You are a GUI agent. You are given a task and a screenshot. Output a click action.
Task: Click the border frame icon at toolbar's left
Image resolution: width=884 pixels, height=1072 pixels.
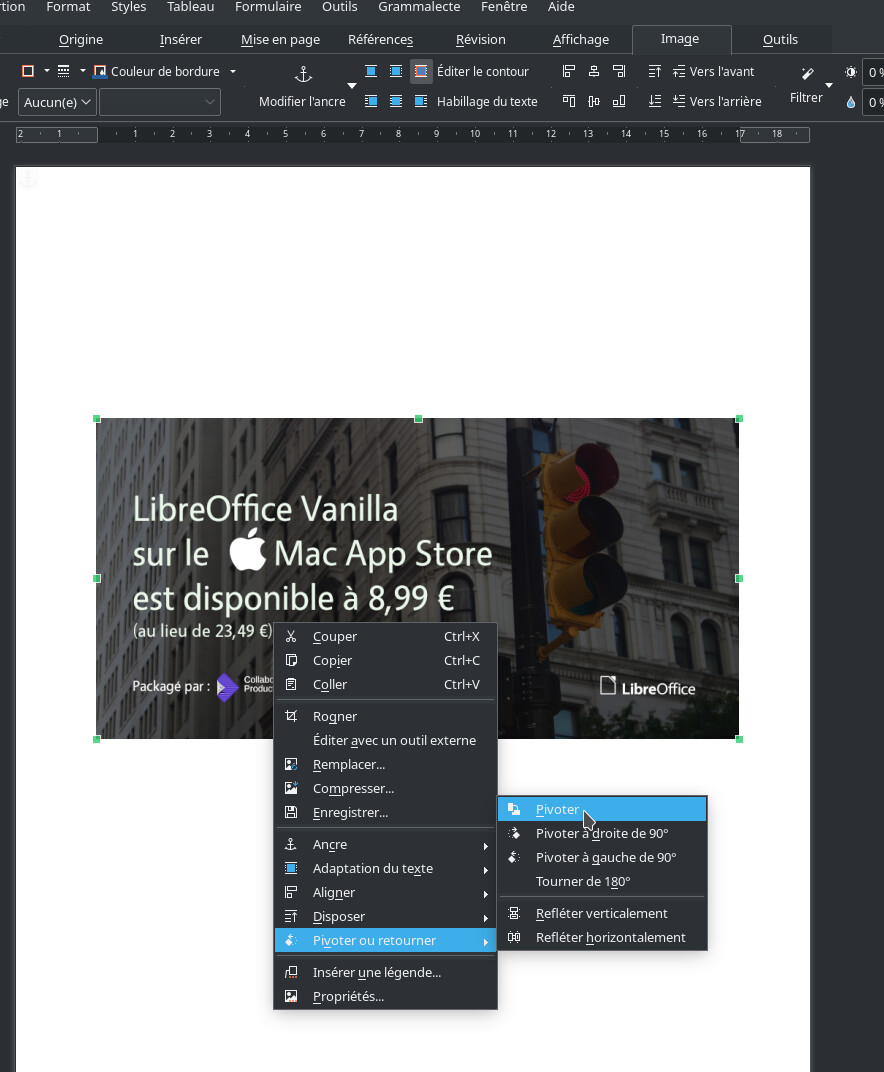pos(28,71)
